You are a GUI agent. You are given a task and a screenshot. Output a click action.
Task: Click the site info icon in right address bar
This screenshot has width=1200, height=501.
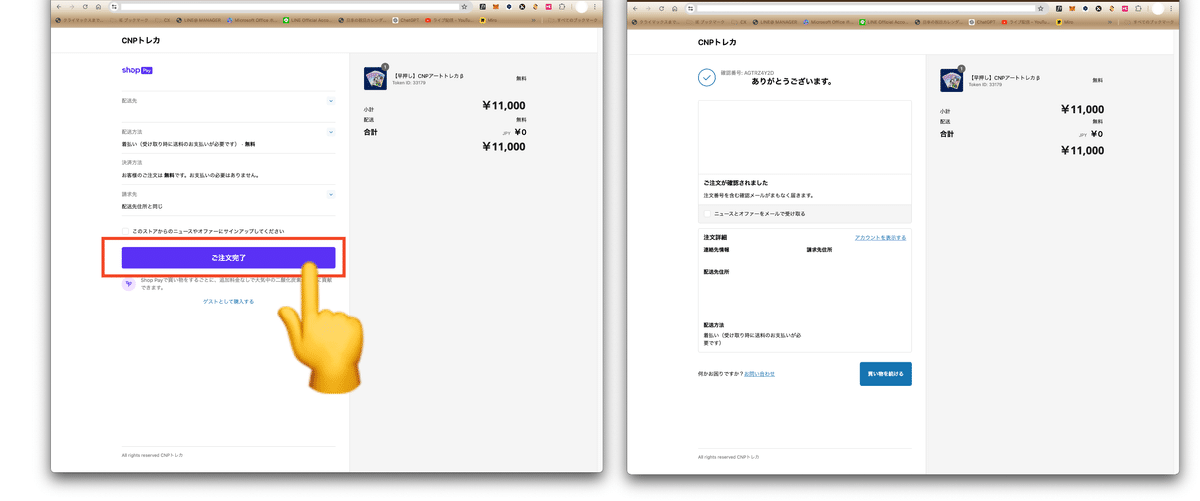tap(690, 8)
